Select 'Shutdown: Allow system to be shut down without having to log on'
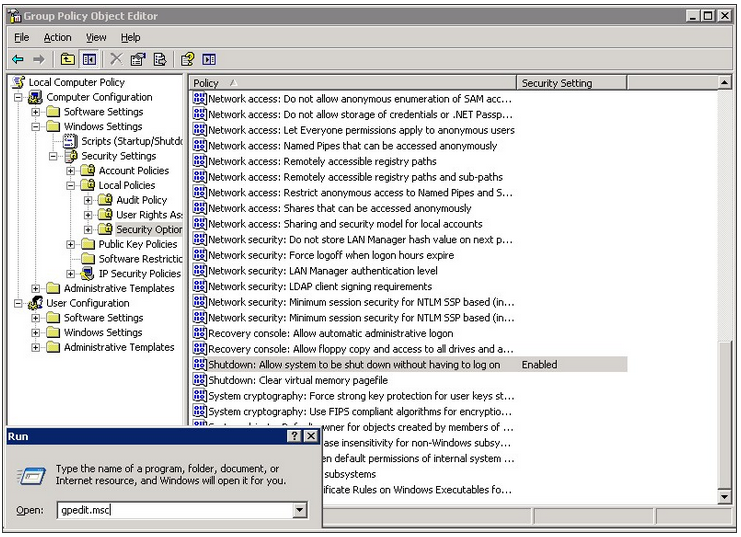741x537 pixels. click(x=354, y=364)
